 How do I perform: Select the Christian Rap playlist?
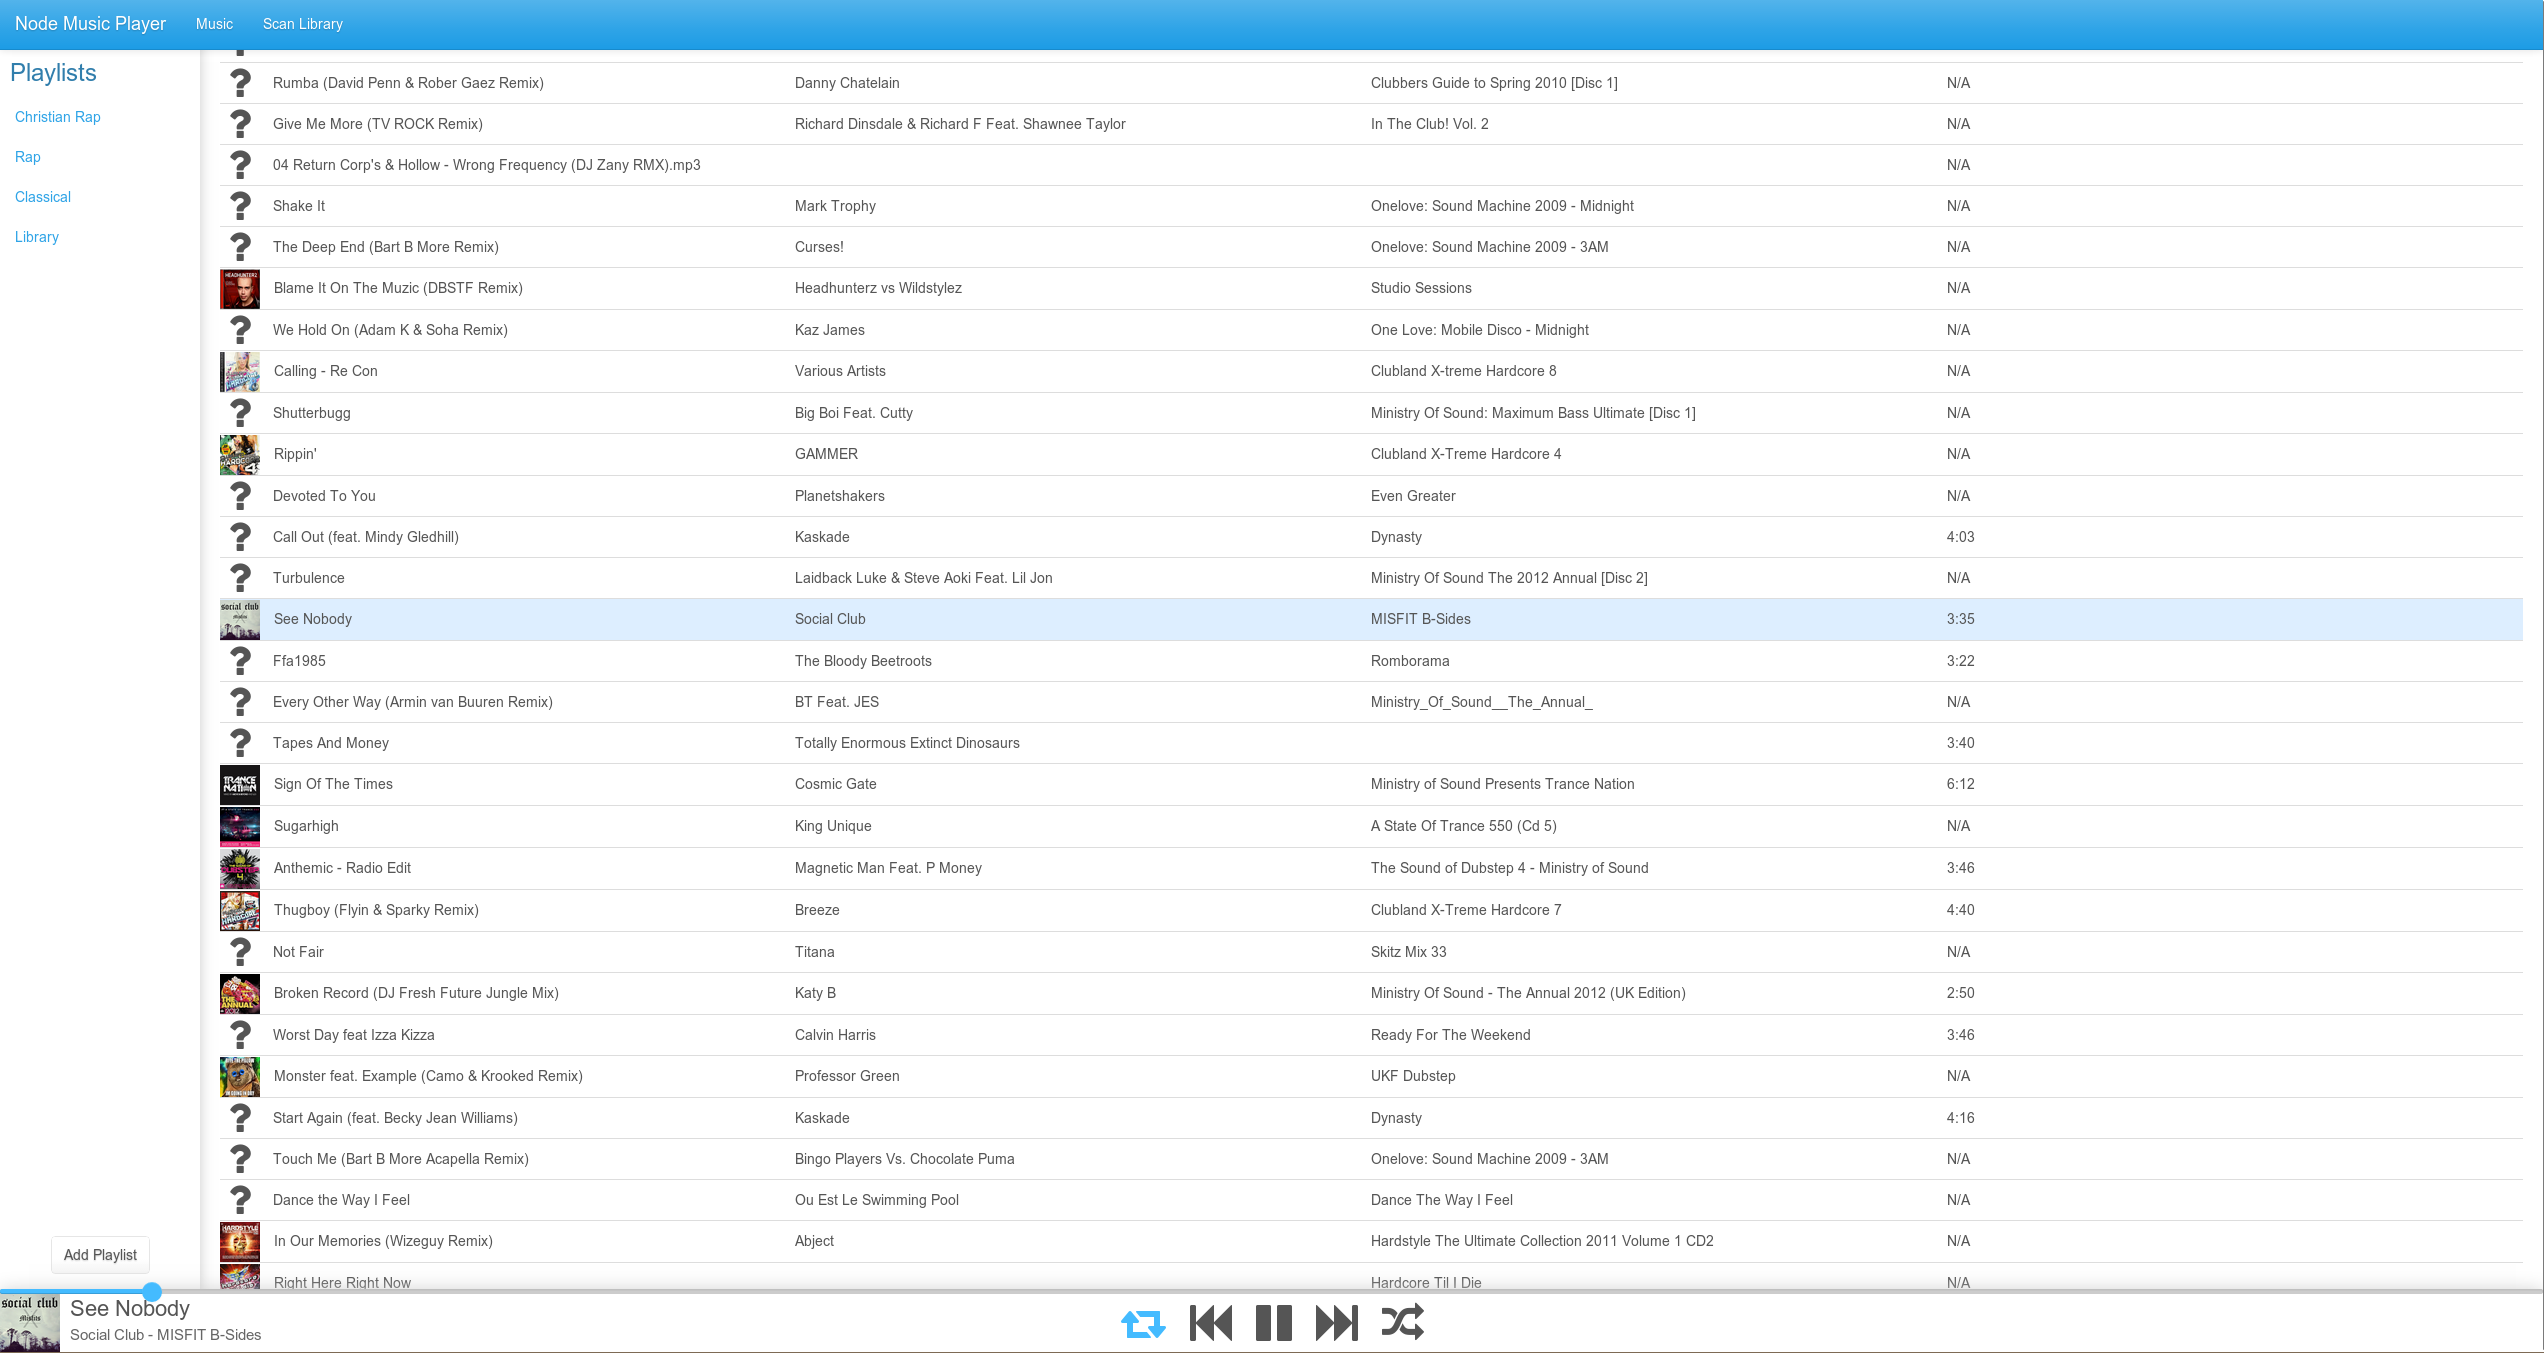pos(57,116)
